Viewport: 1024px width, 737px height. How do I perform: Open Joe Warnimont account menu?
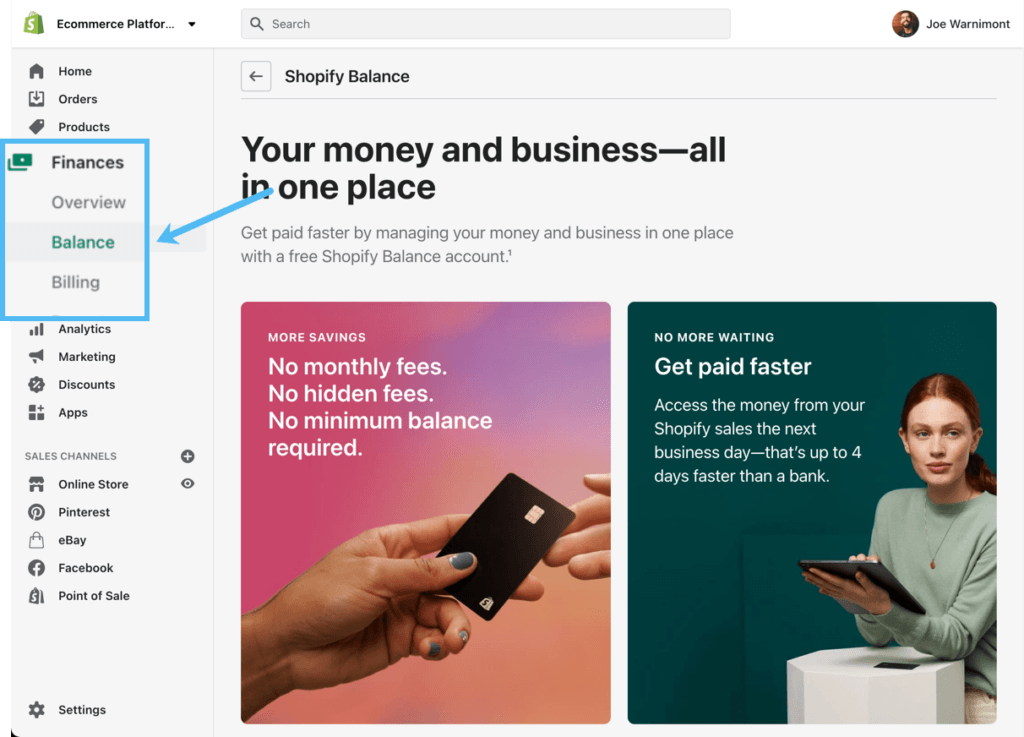tap(951, 24)
